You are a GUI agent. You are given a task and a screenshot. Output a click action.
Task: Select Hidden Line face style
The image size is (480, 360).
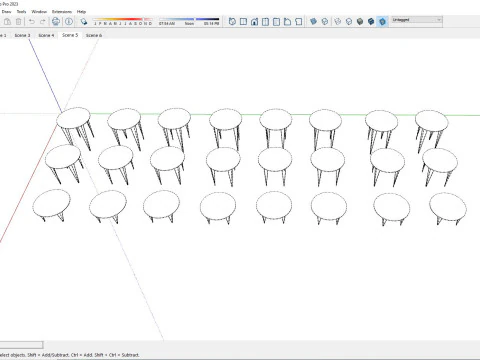[349, 22]
